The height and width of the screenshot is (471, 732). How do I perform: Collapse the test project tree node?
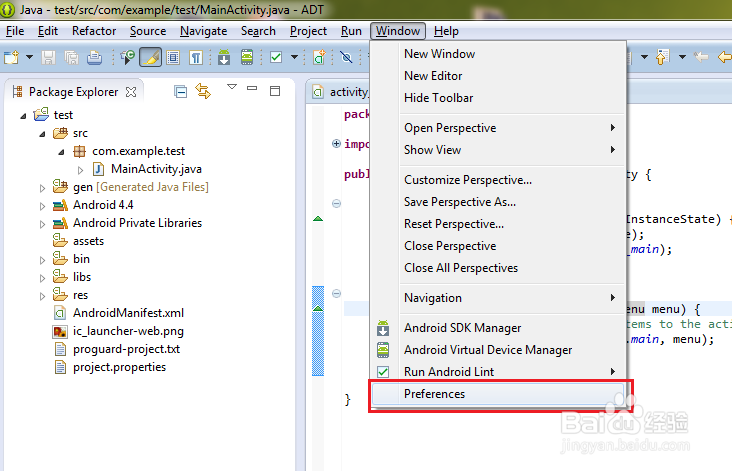[23, 116]
